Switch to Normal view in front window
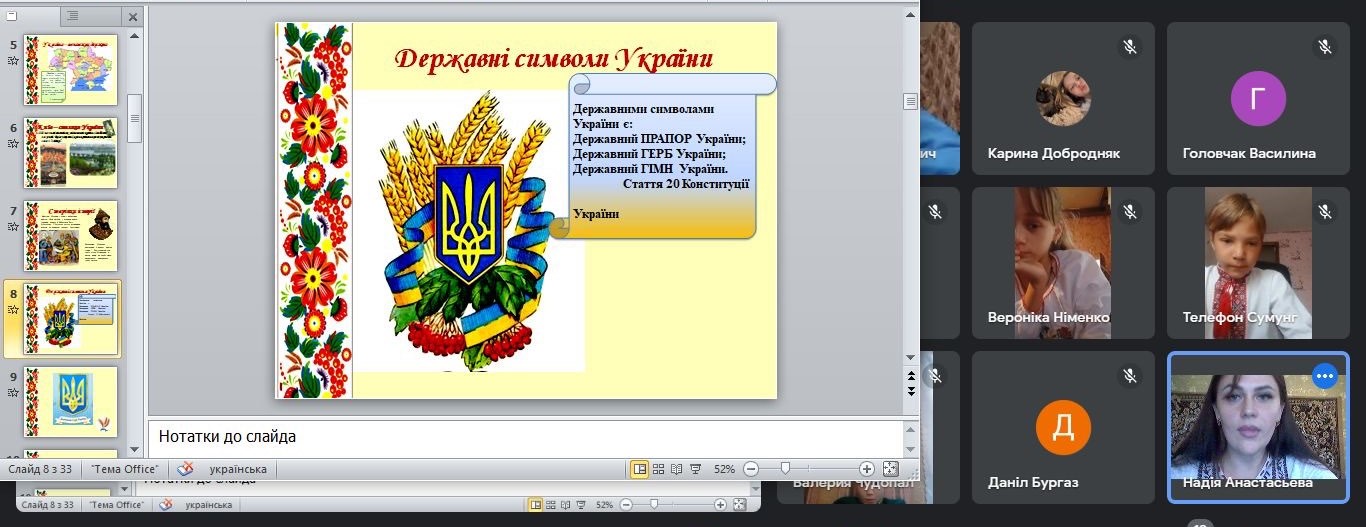The width and height of the screenshot is (1366, 527). pyautogui.click(x=639, y=469)
